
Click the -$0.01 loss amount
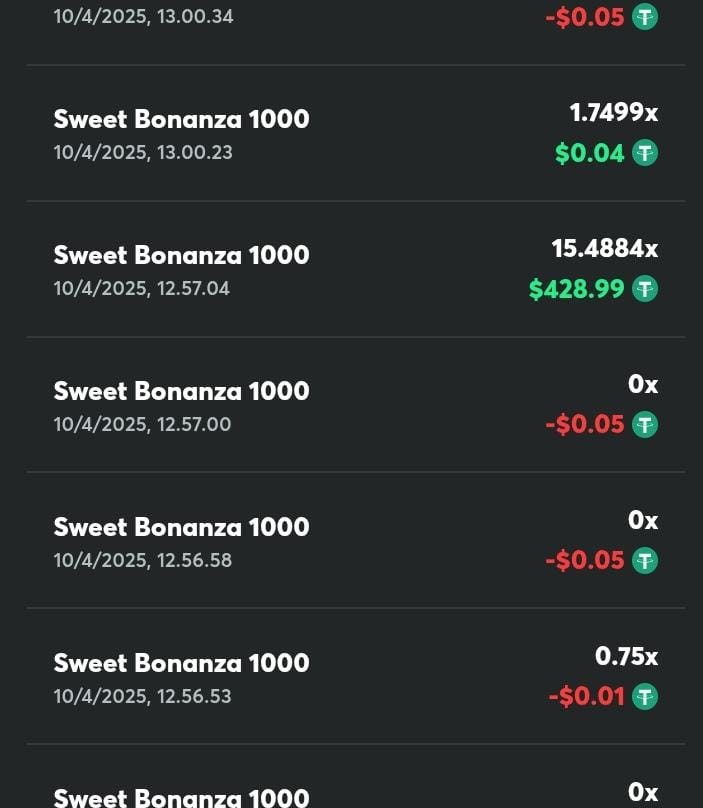587,696
